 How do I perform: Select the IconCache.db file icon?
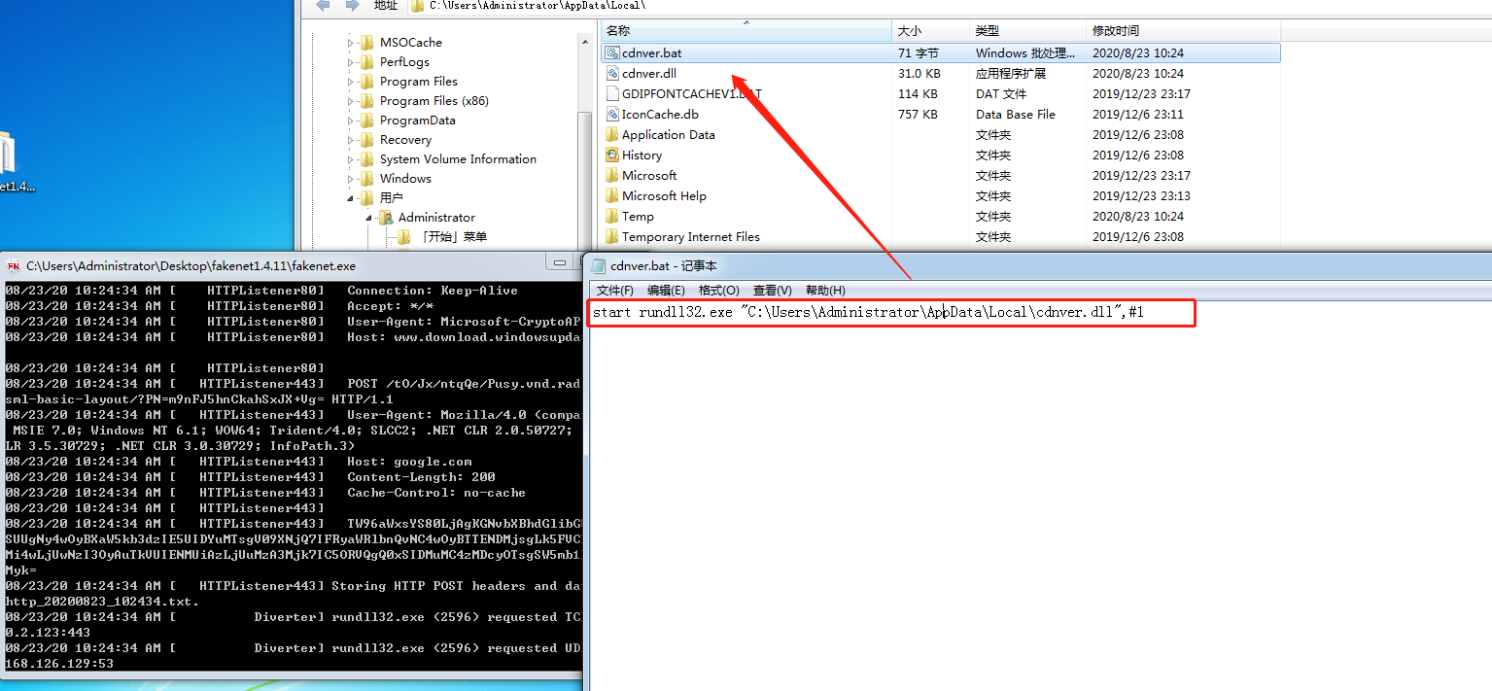pos(612,114)
